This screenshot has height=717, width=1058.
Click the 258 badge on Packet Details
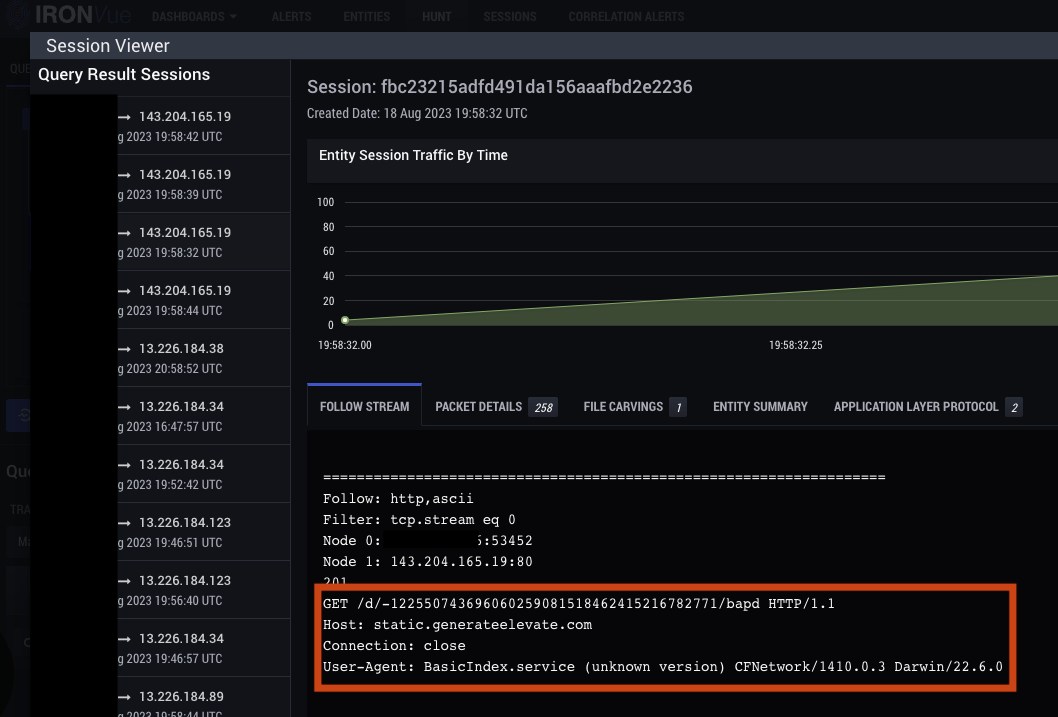[543, 407]
